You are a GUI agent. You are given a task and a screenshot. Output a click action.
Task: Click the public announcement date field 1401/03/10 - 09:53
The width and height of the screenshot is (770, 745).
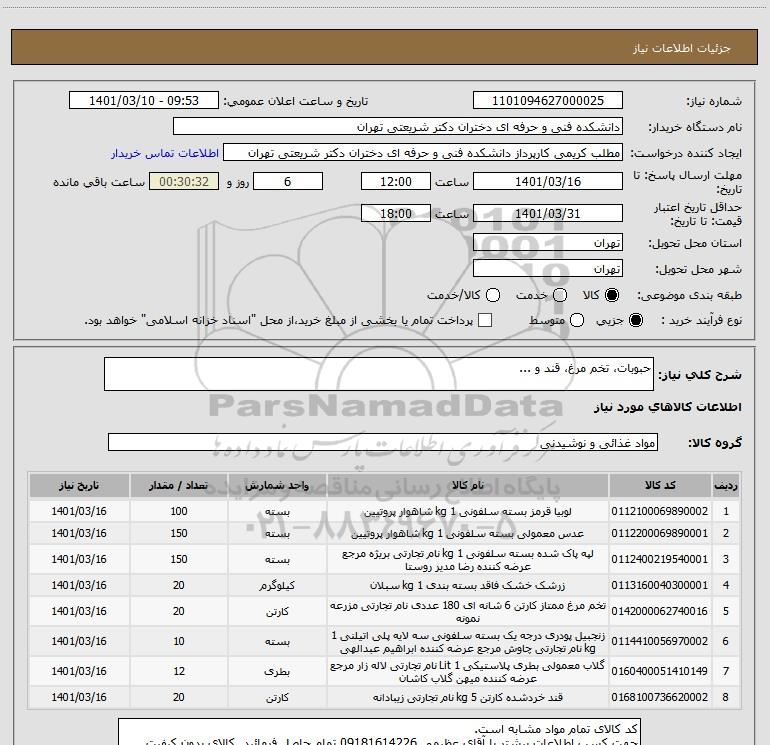(144, 101)
